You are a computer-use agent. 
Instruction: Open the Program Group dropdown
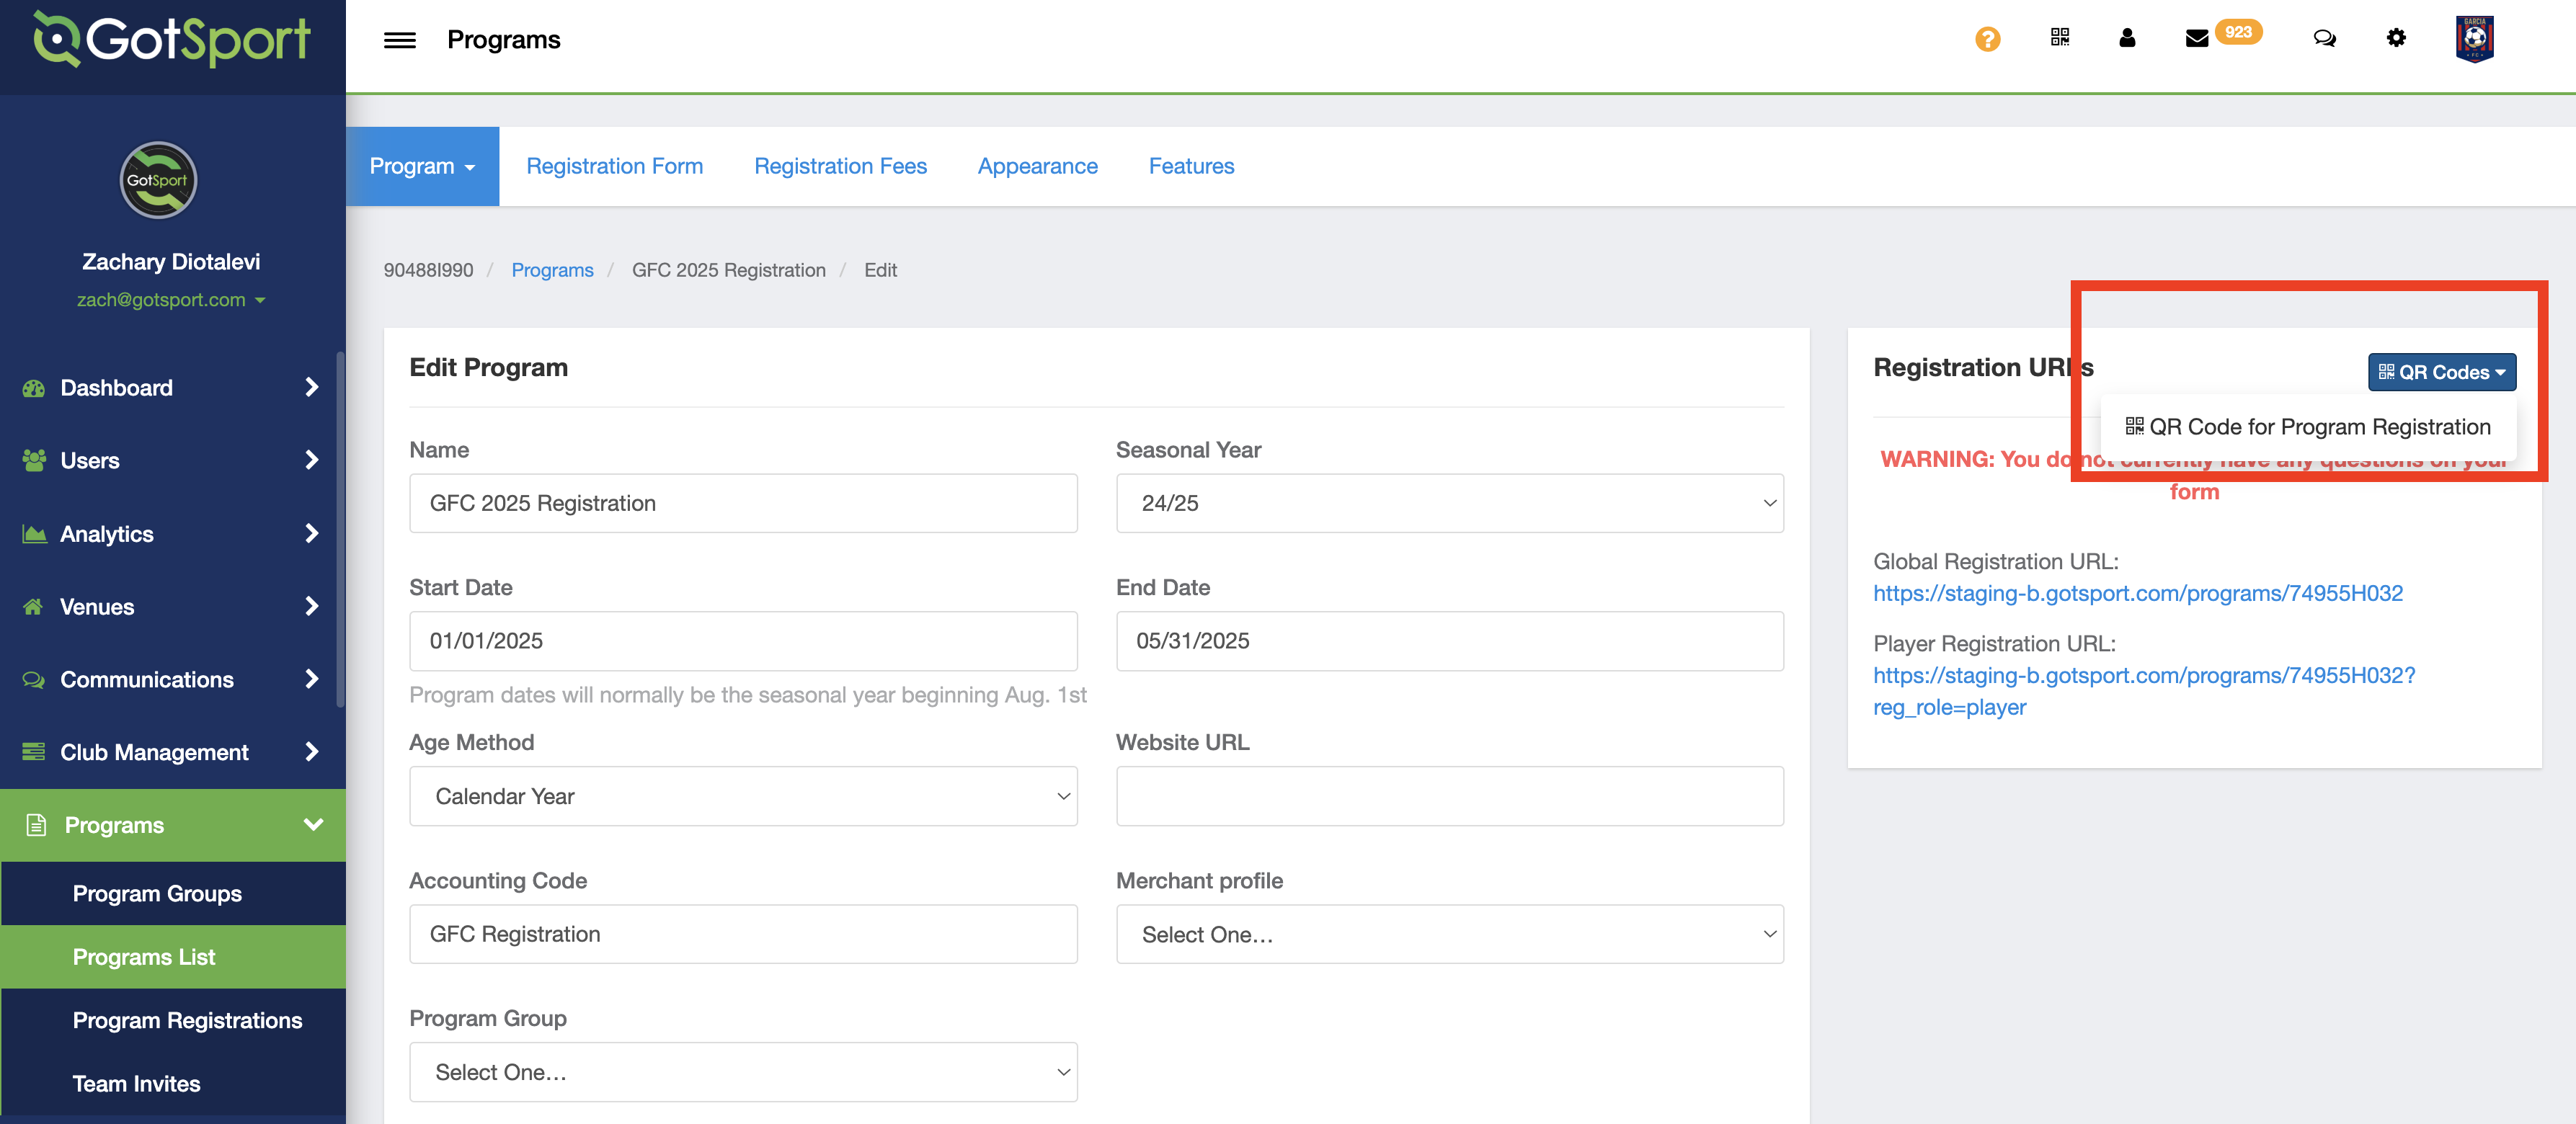pyautogui.click(x=743, y=1072)
